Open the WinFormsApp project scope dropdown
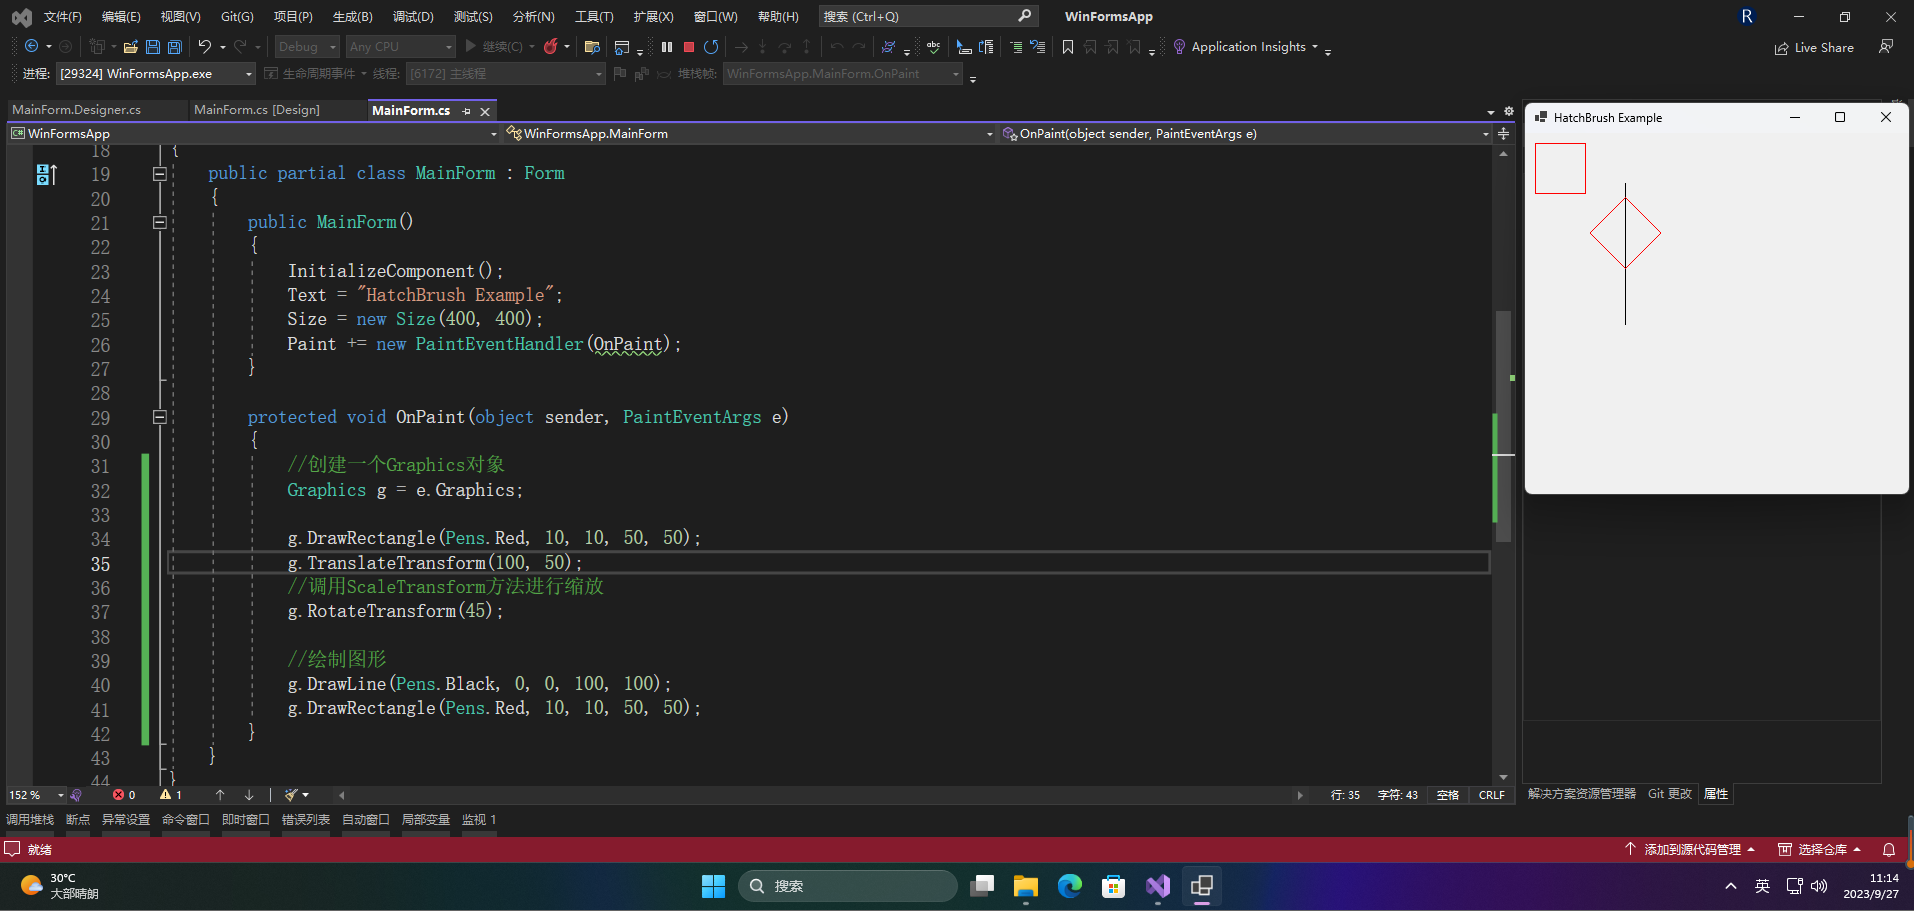Viewport: 1914px width, 911px height. pos(253,133)
